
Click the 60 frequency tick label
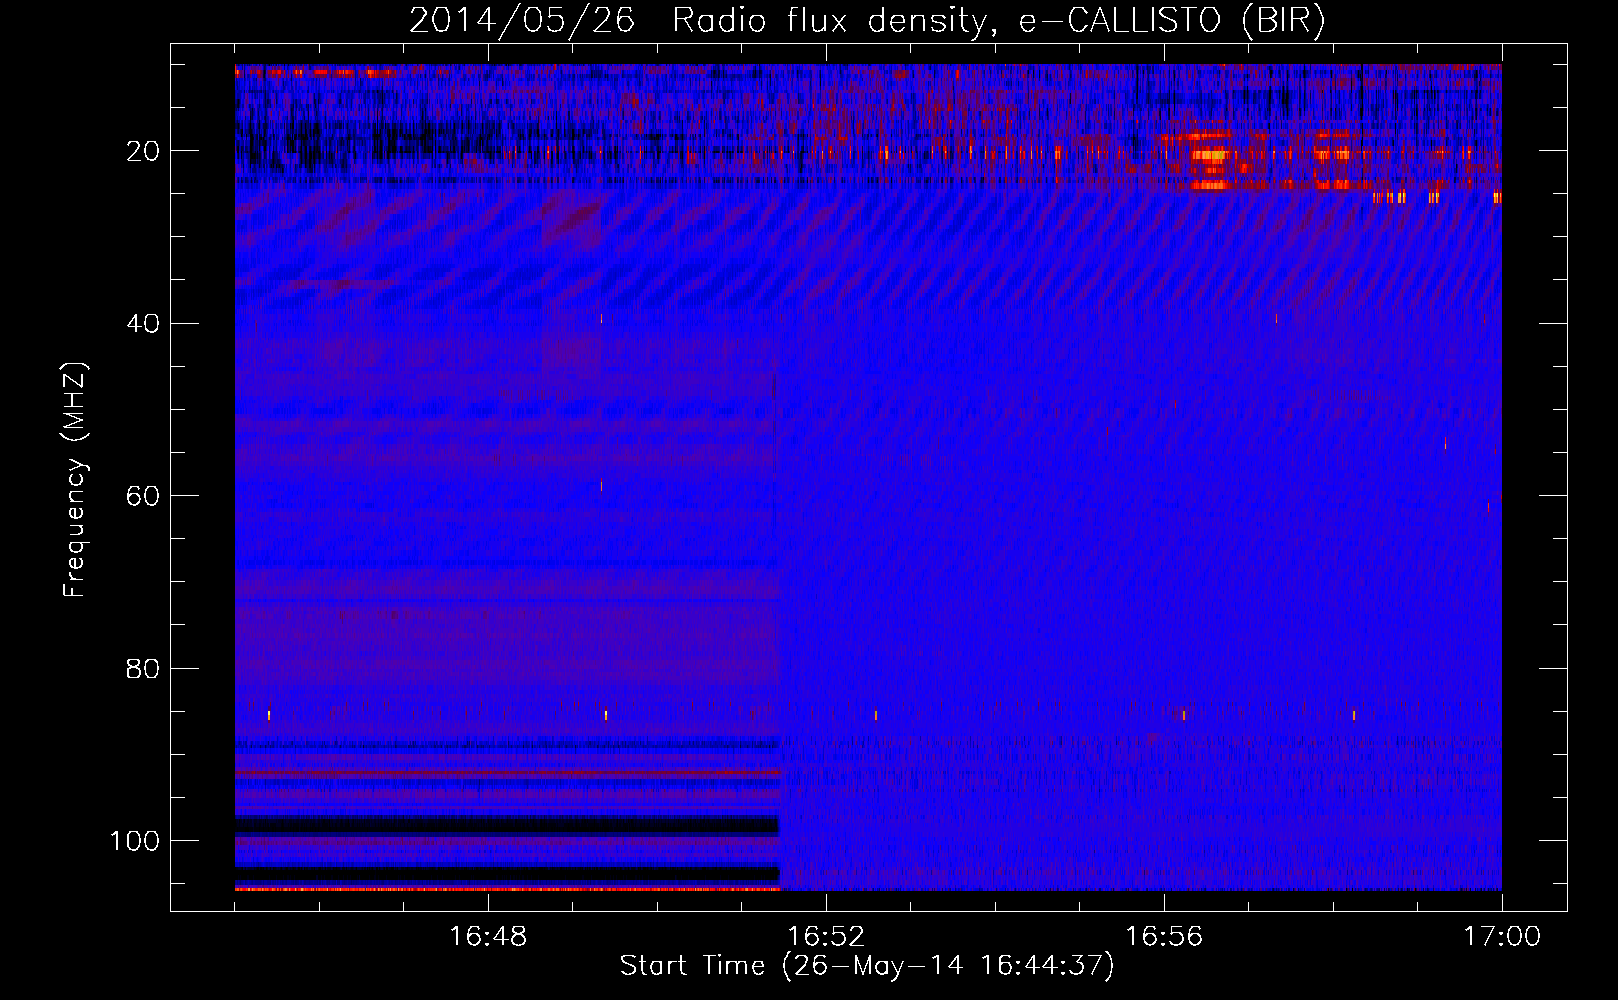click(x=144, y=496)
